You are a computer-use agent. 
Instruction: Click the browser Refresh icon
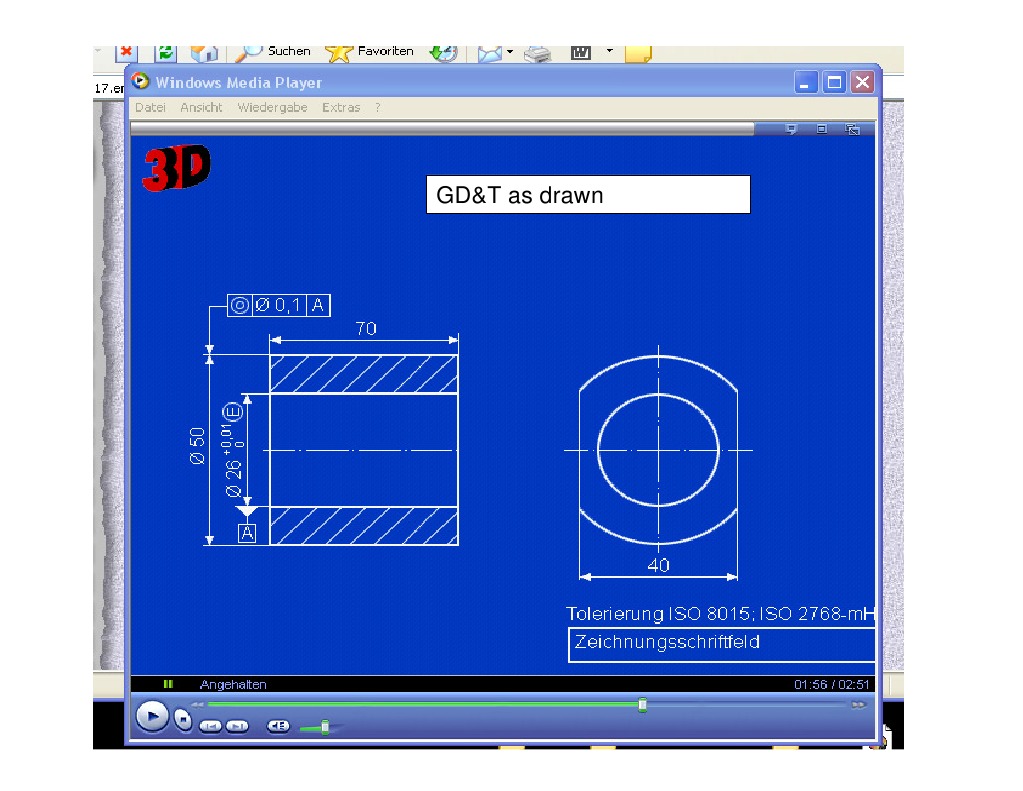(x=166, y=53)
